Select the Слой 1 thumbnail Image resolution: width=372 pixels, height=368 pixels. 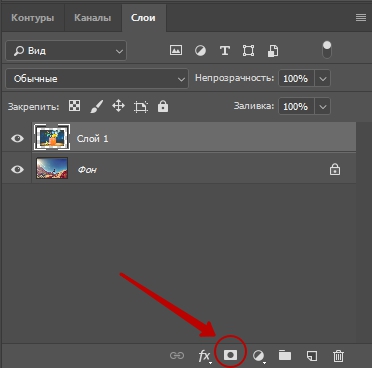[x=52, y=137]
